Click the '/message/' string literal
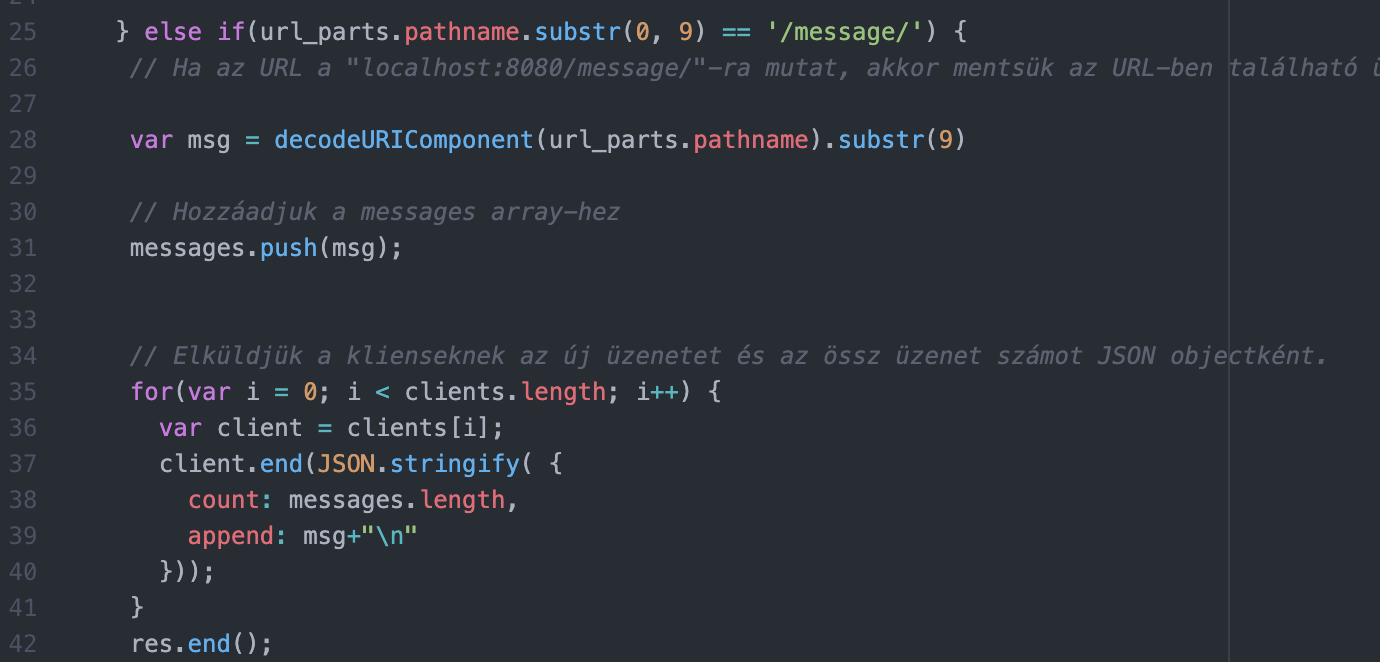Image resolution: width=1380 pixels, height=662 pixels. [844, 32]
